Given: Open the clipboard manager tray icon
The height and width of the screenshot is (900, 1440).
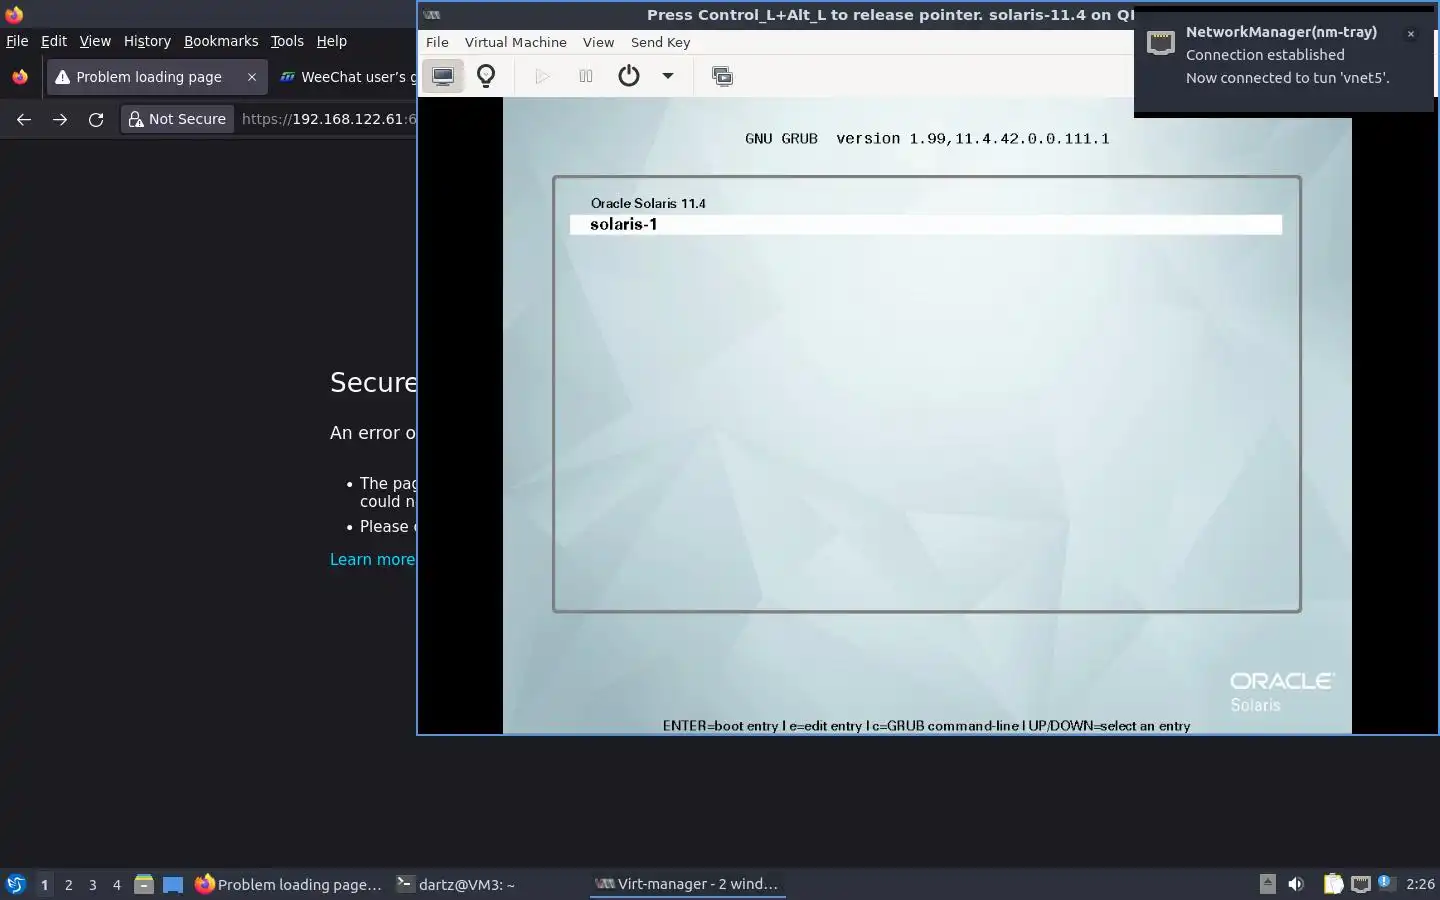Looking at the screenshot, I should pyautogui.click(x=1334, y=884).
